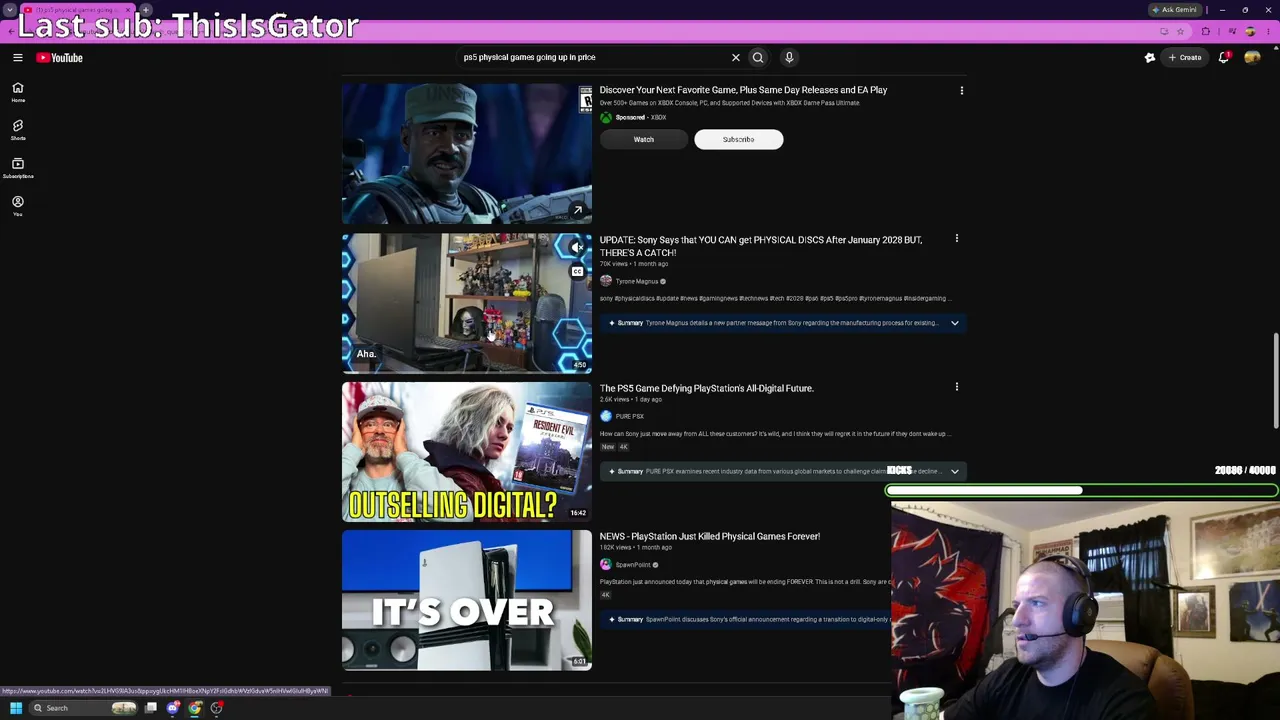This screenshot has height=720, width=1280.
Task: Open more options for the Sony update video
Action: click(x=956, y=239)
